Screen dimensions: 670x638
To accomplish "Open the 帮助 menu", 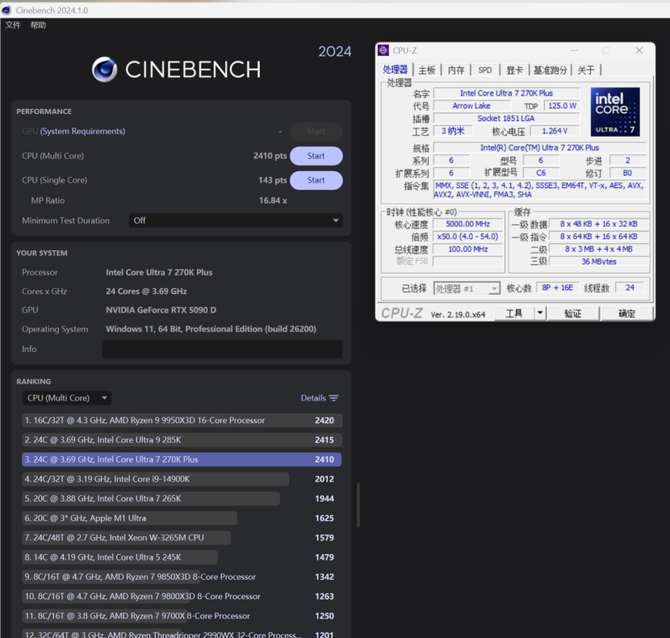I will pos(38,25).
